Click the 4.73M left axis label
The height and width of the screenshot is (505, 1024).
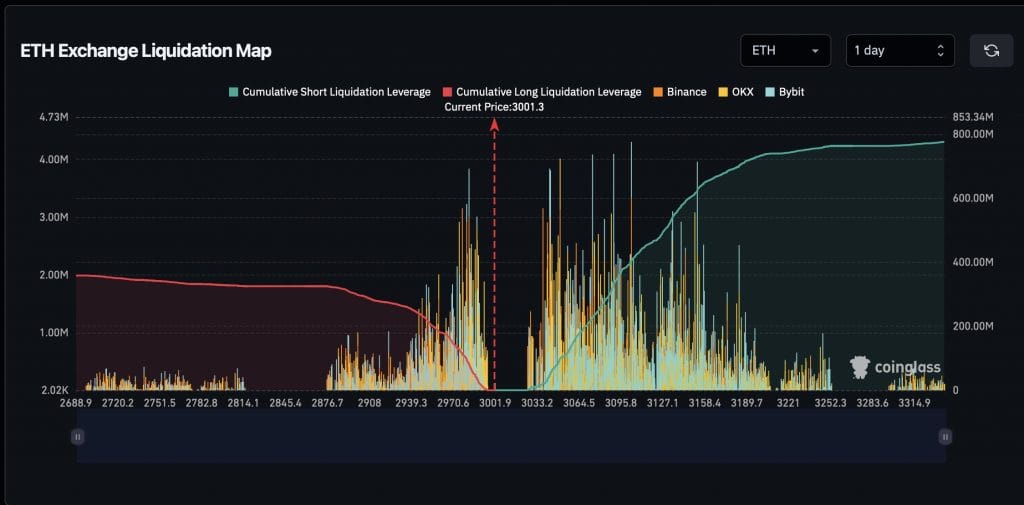click(x=54, y=118)
